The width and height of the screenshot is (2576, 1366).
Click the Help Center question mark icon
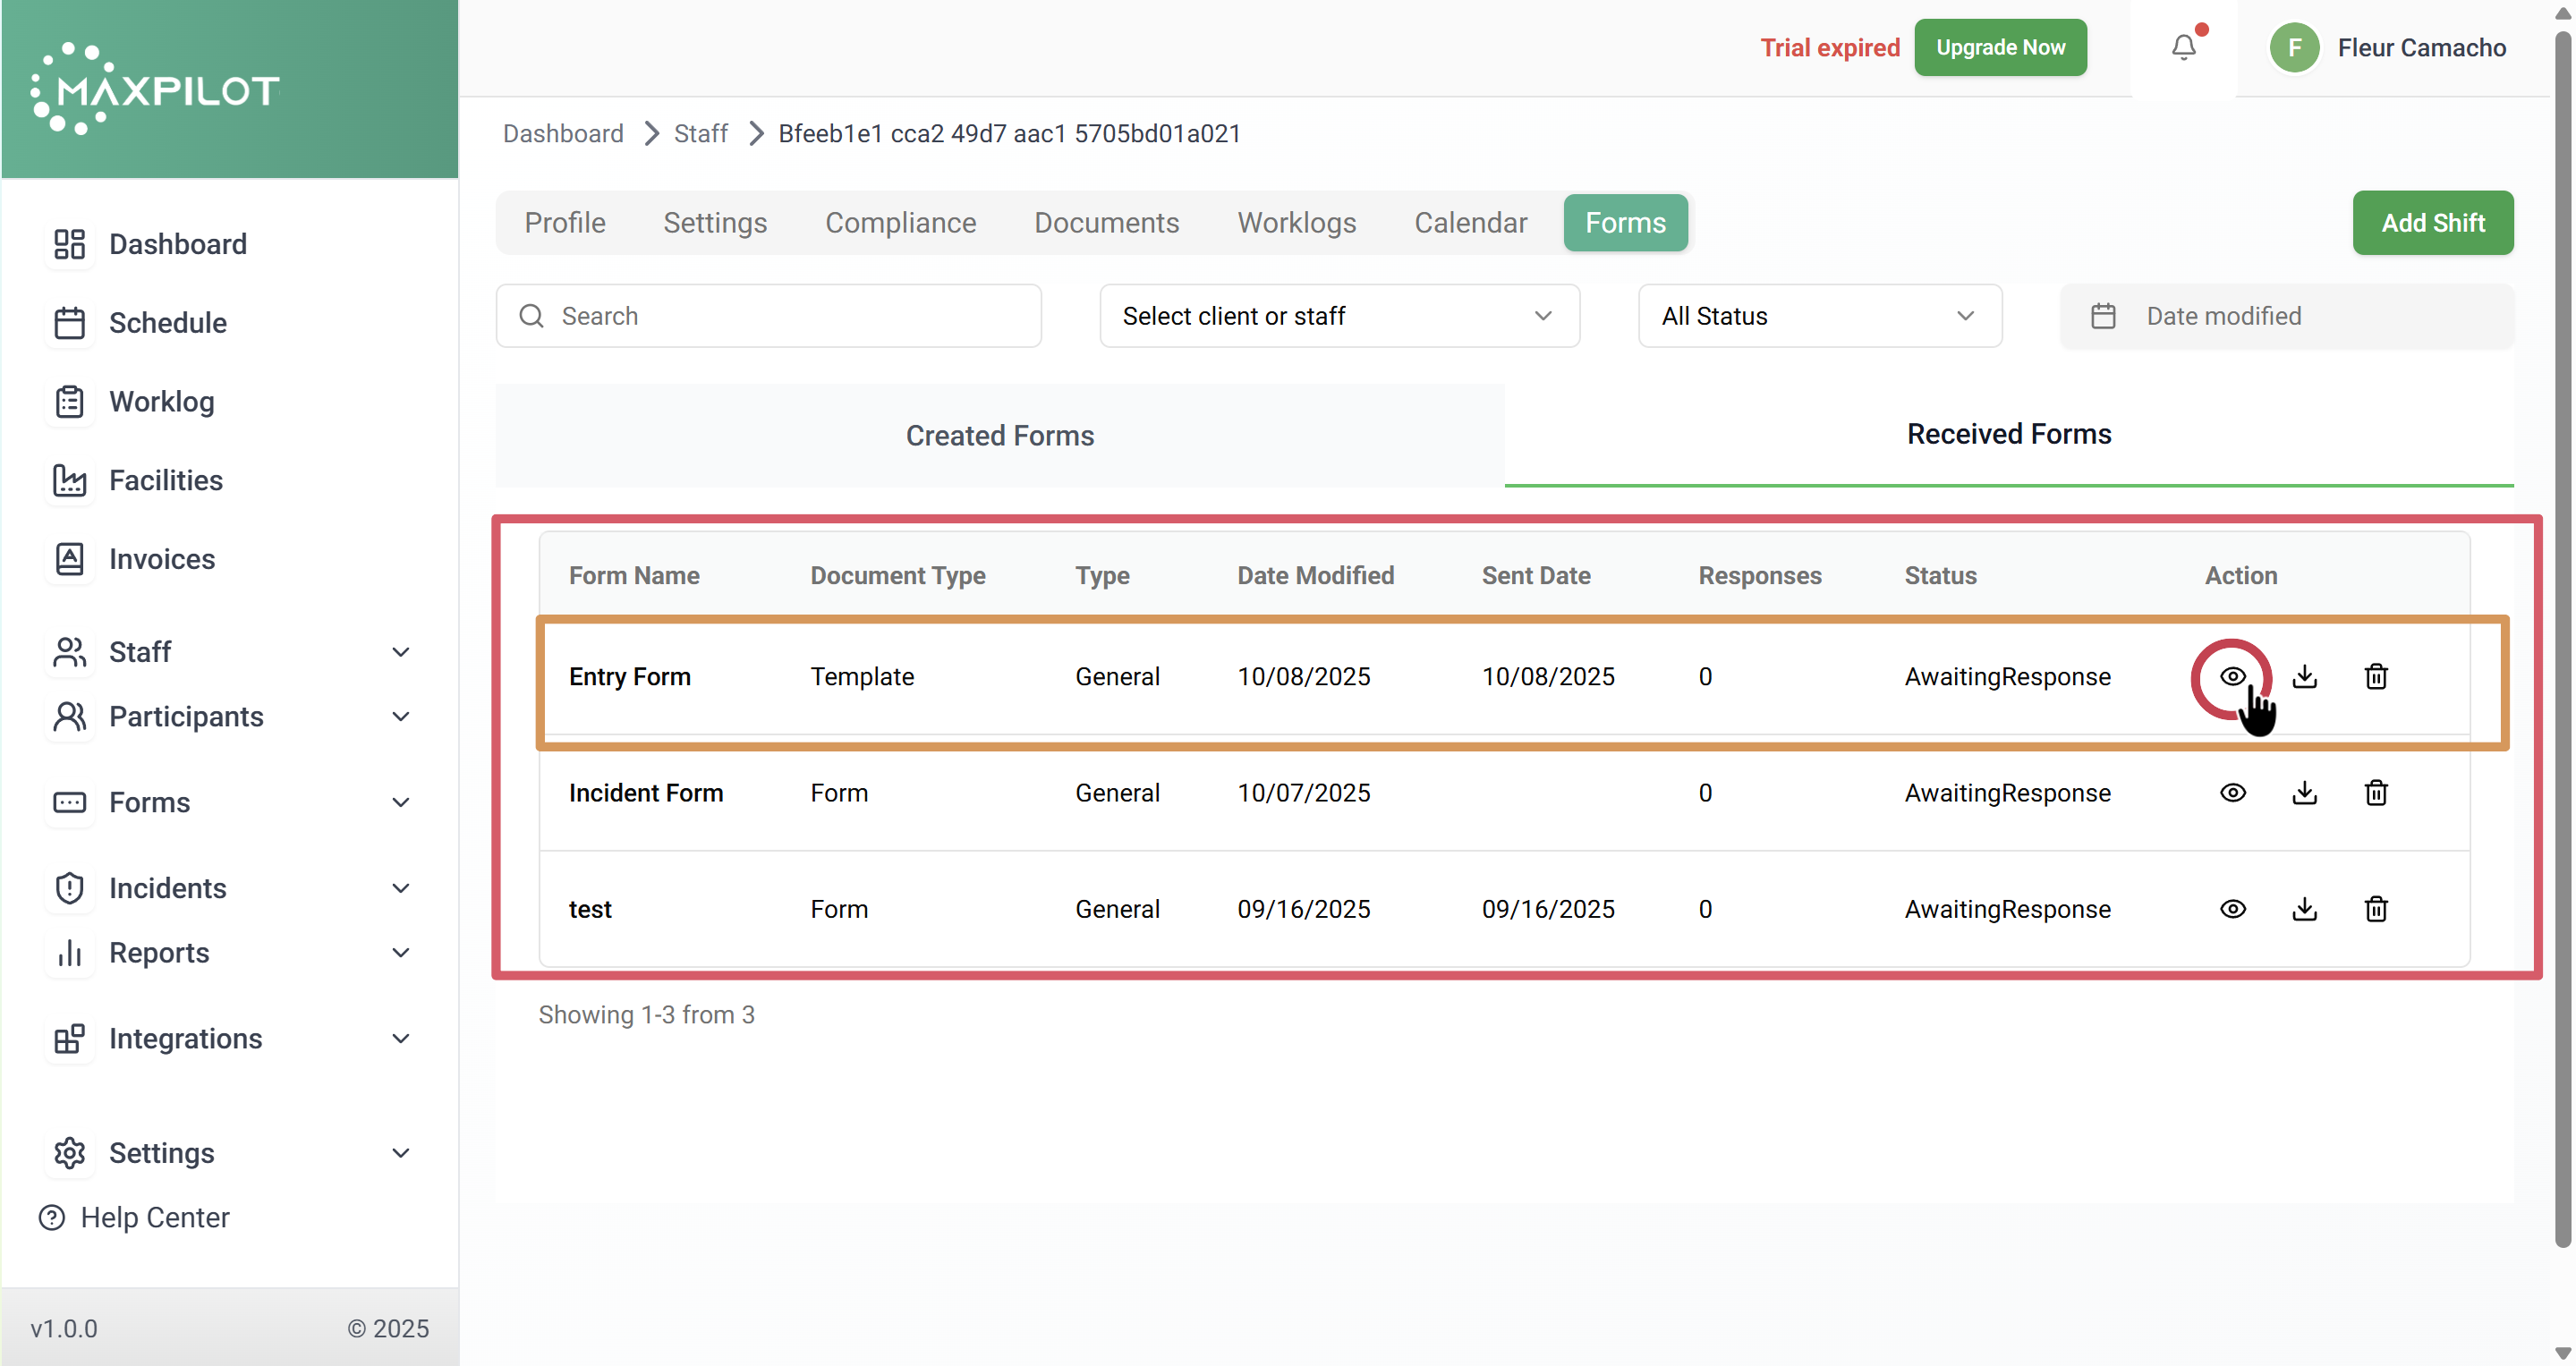point(52,1217)
